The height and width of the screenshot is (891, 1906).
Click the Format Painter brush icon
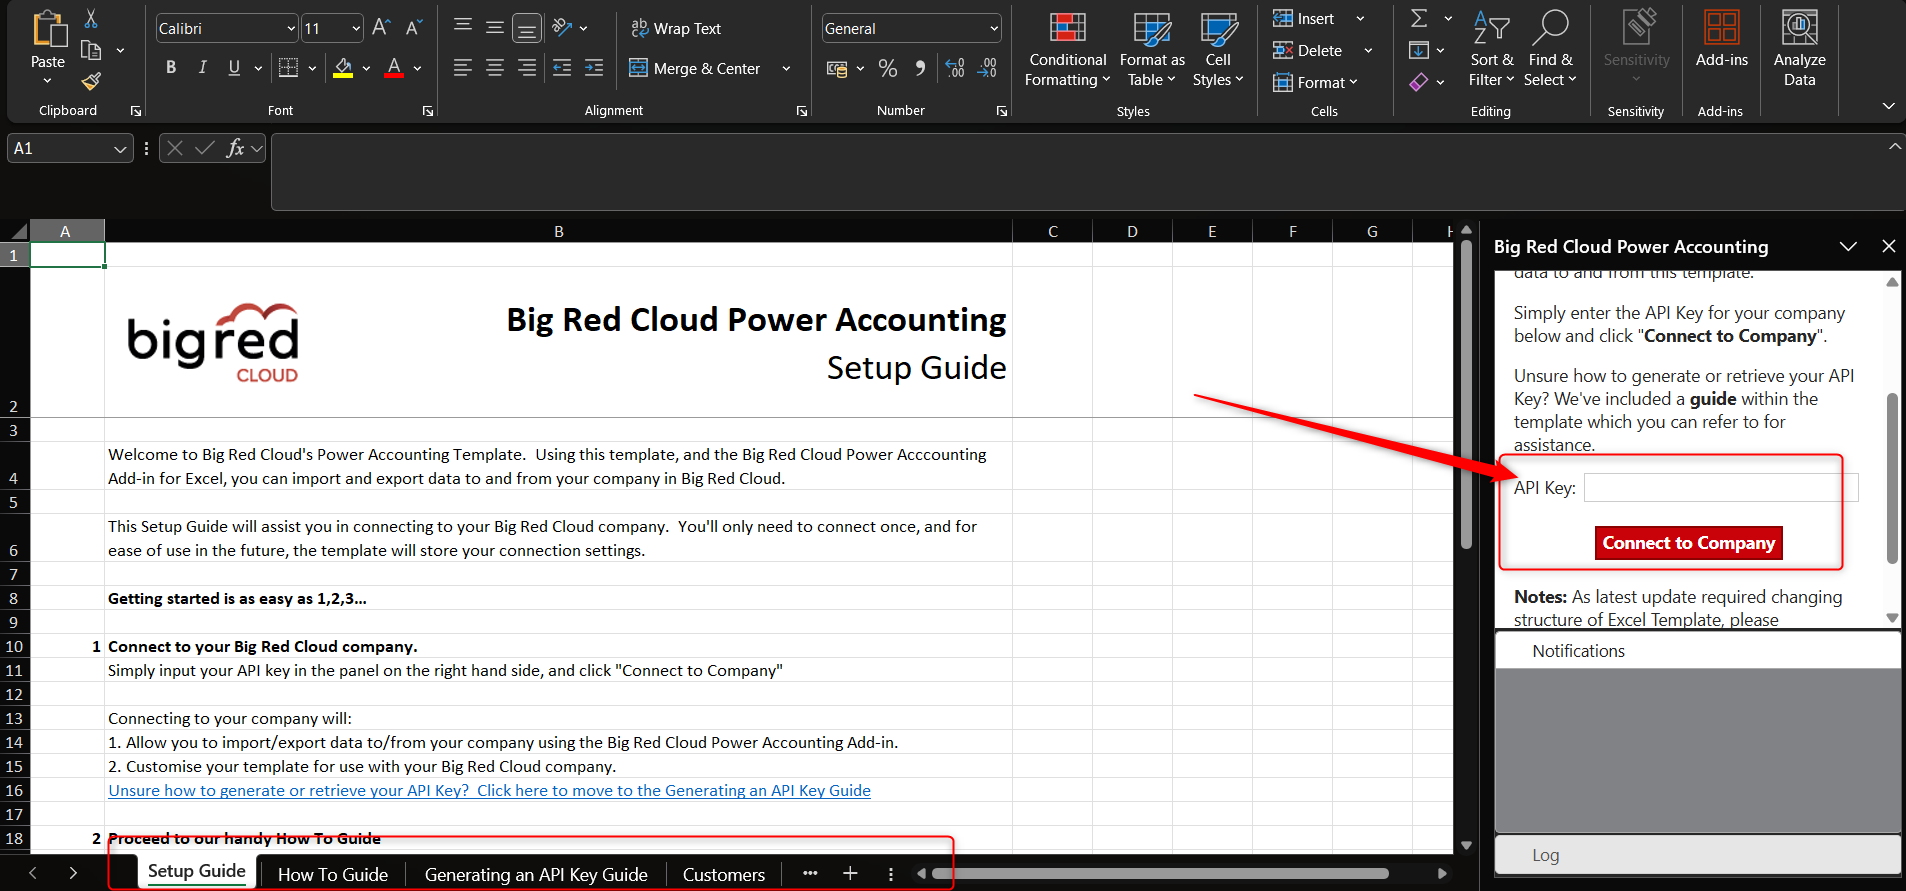[91, 81]
